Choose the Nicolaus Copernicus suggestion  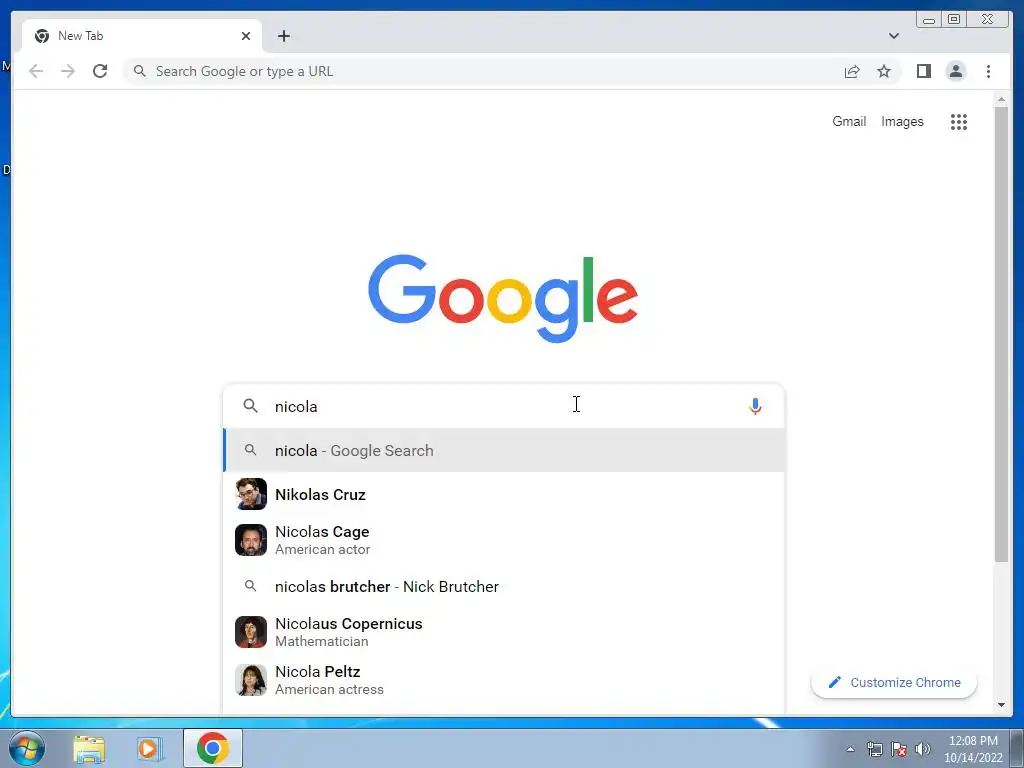tap(504, 632)
